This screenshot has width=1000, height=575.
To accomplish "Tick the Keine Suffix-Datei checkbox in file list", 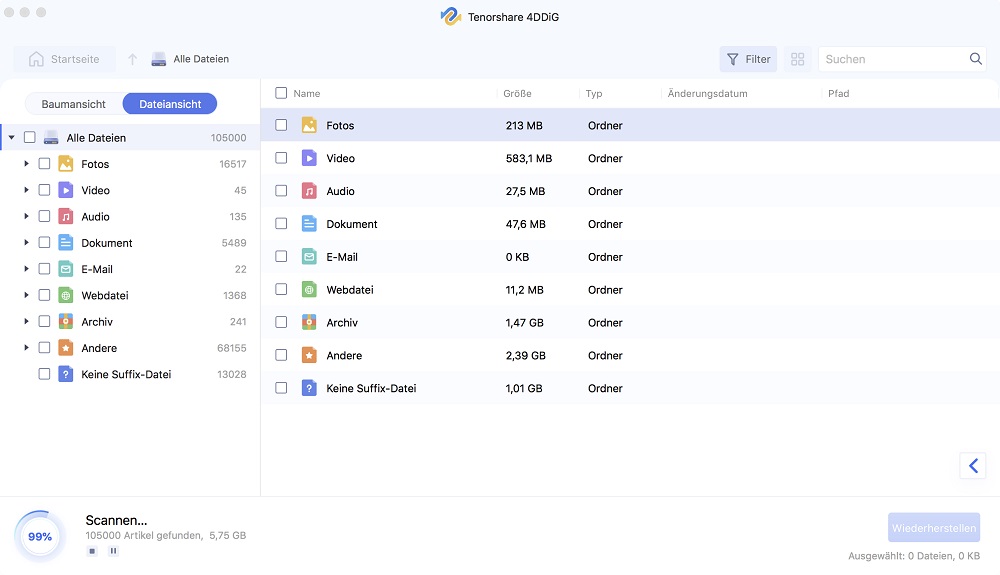I will coord(281,388).
